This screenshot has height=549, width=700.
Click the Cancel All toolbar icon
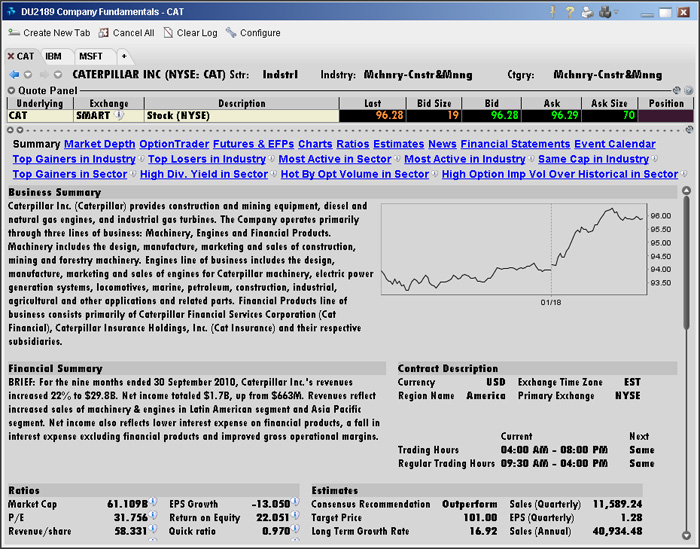[x=104, y=33]
